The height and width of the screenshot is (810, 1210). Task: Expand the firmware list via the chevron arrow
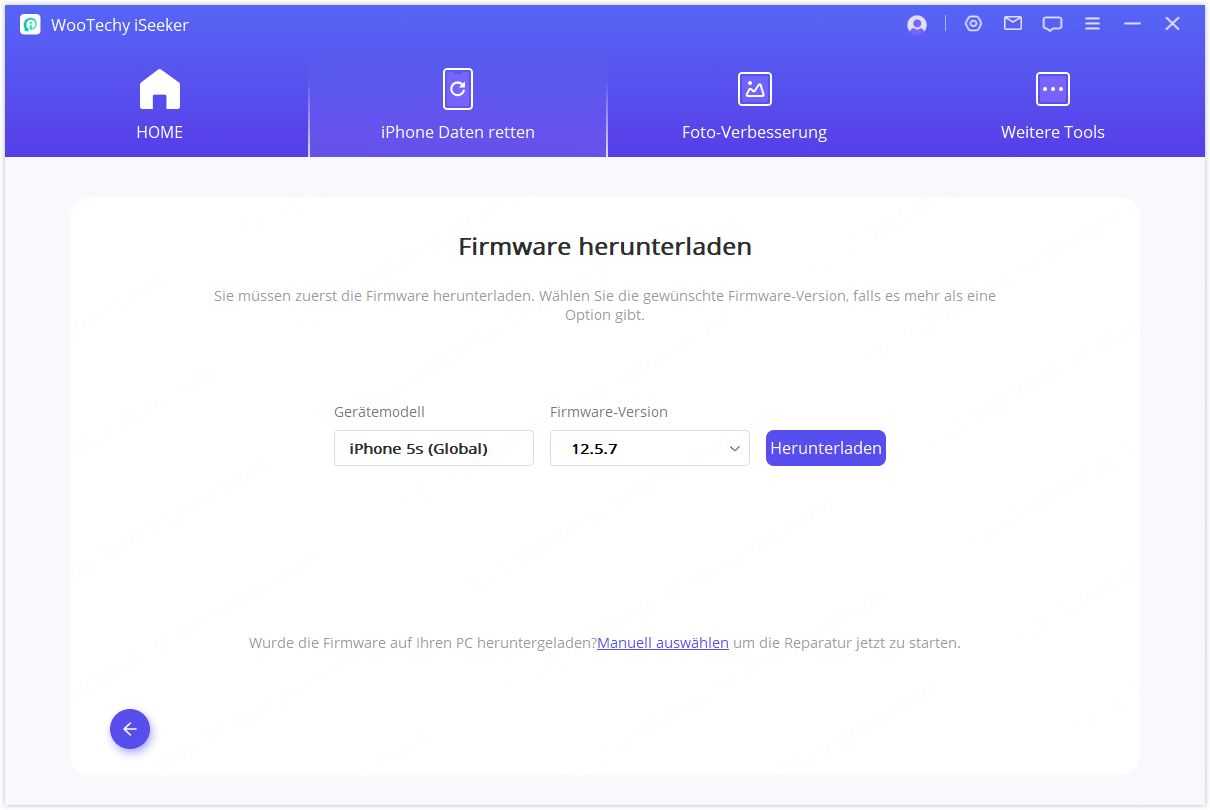734,448
